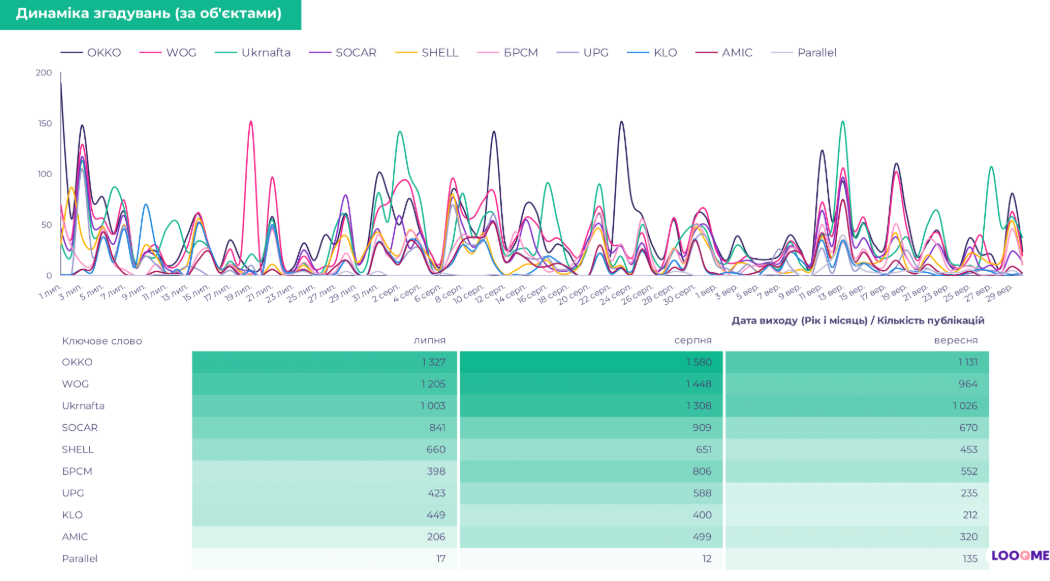Viewport: 1050px width, 581px height.
Task: Toggle the Ukrnafta legend entry
Action: click(253, 52)
